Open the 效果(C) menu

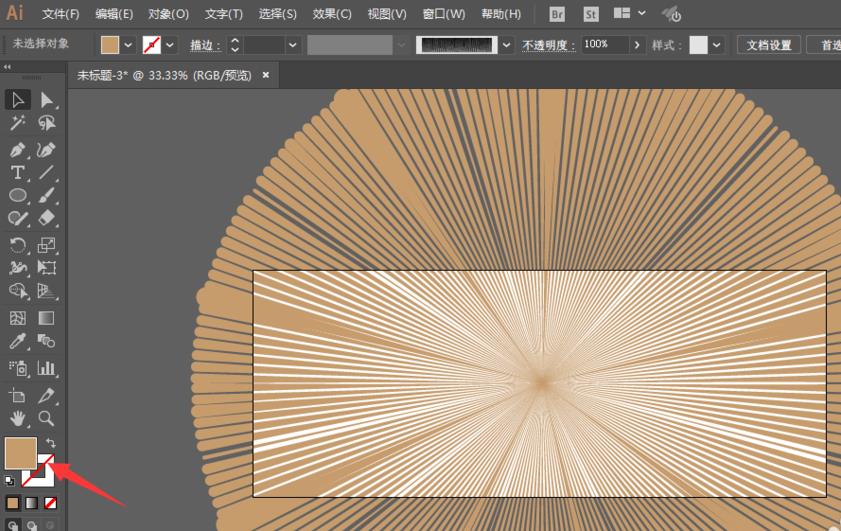coord(331,14)
